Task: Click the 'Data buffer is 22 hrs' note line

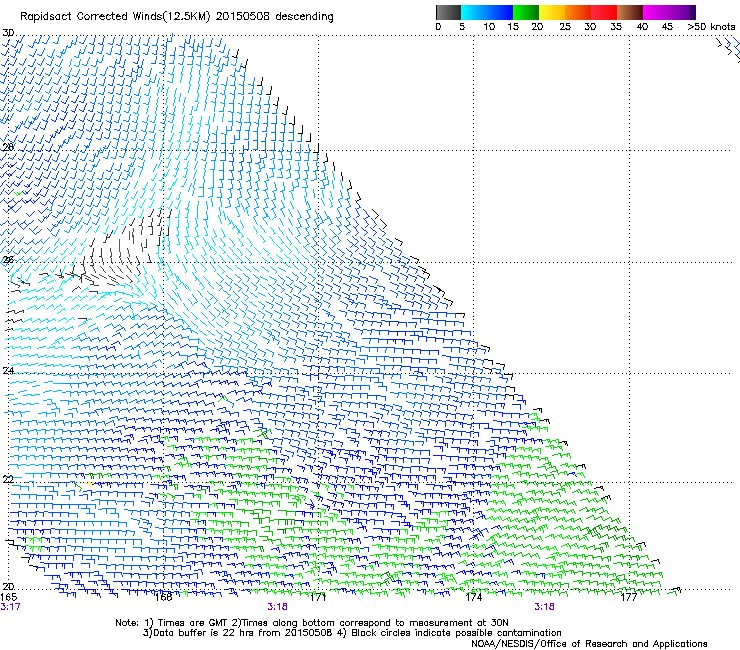Action: 353,633
